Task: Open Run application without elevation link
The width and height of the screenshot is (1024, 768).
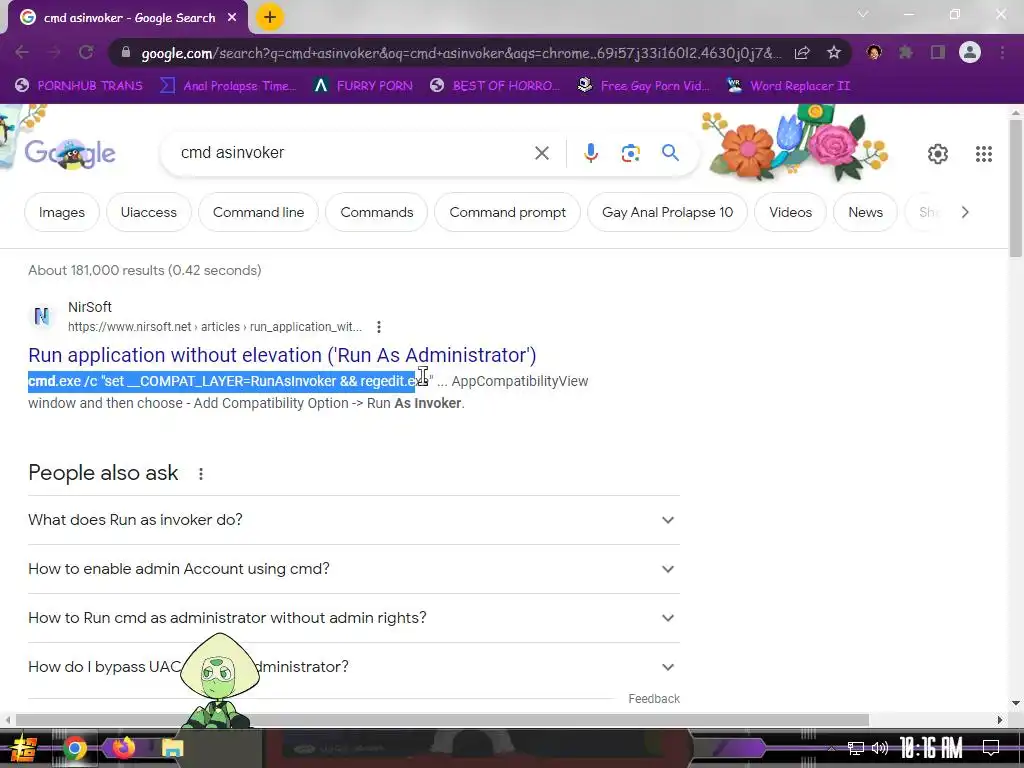Action: pyautogui.click(x=282, y=355)
